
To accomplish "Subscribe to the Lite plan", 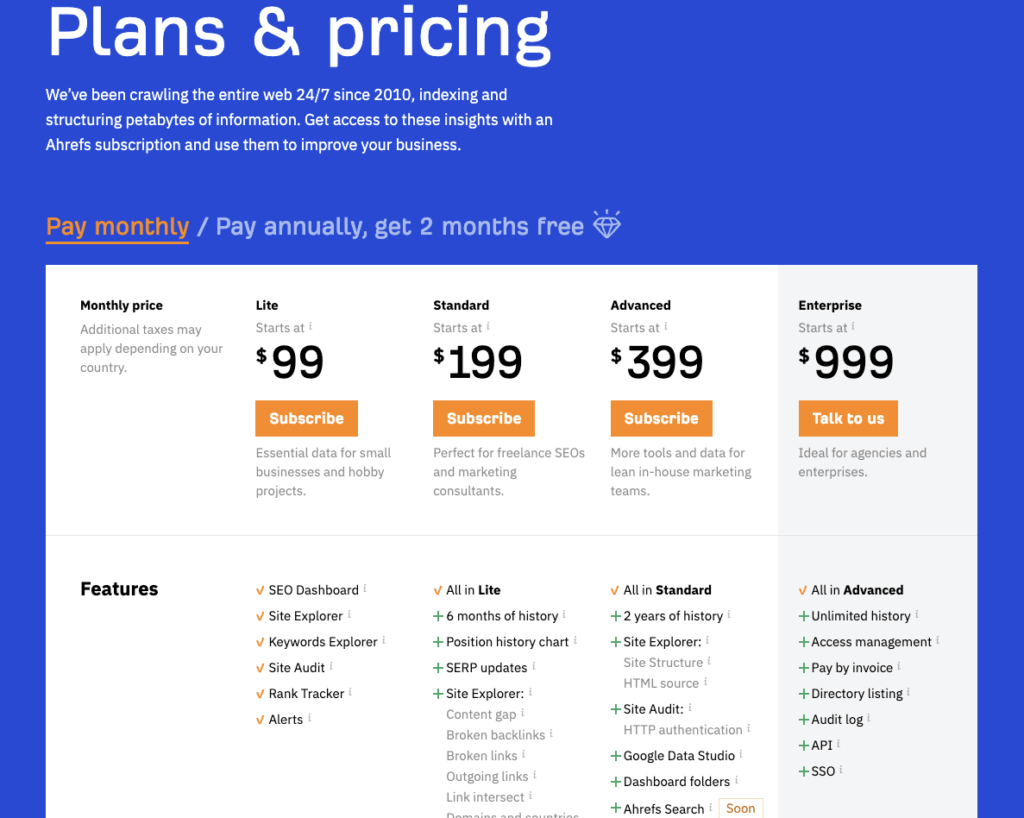I will pos(306,419).
